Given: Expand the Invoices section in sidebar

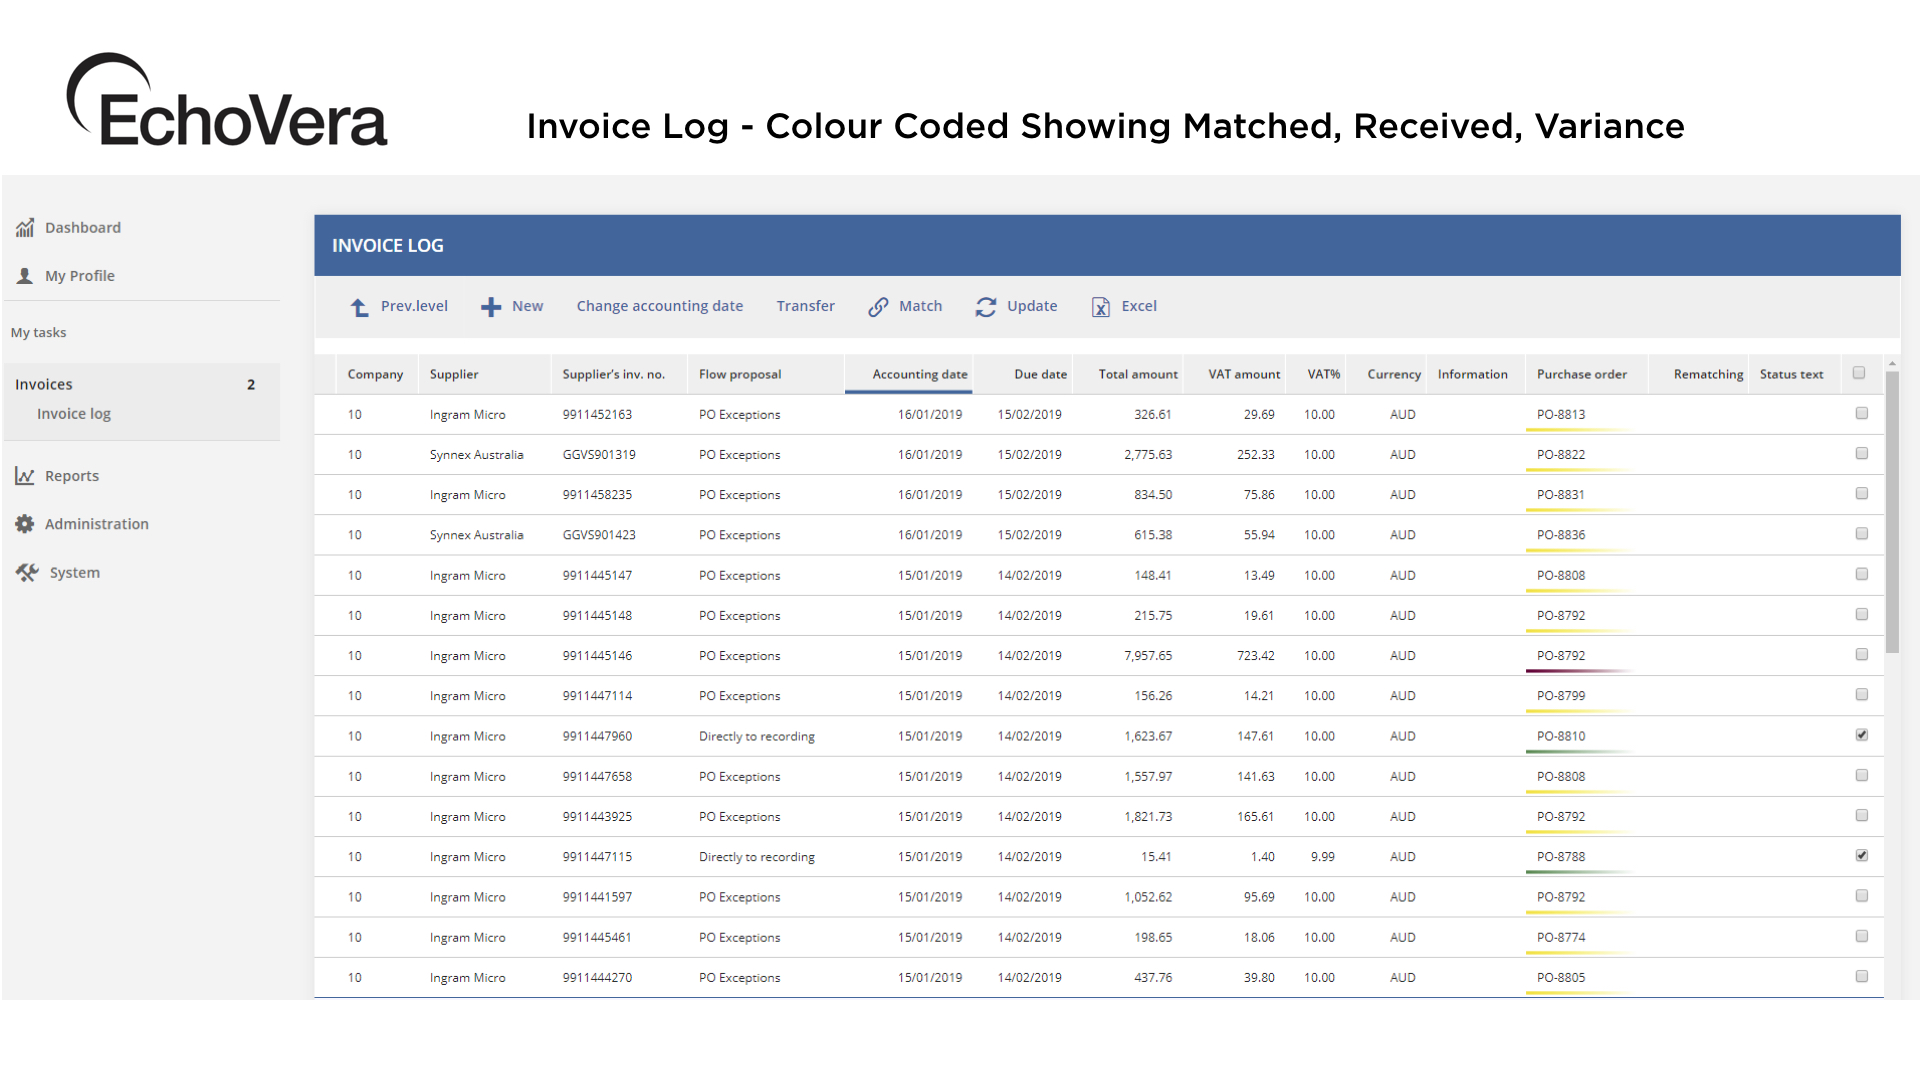Looking at the screenshot, I should [44, 384].
